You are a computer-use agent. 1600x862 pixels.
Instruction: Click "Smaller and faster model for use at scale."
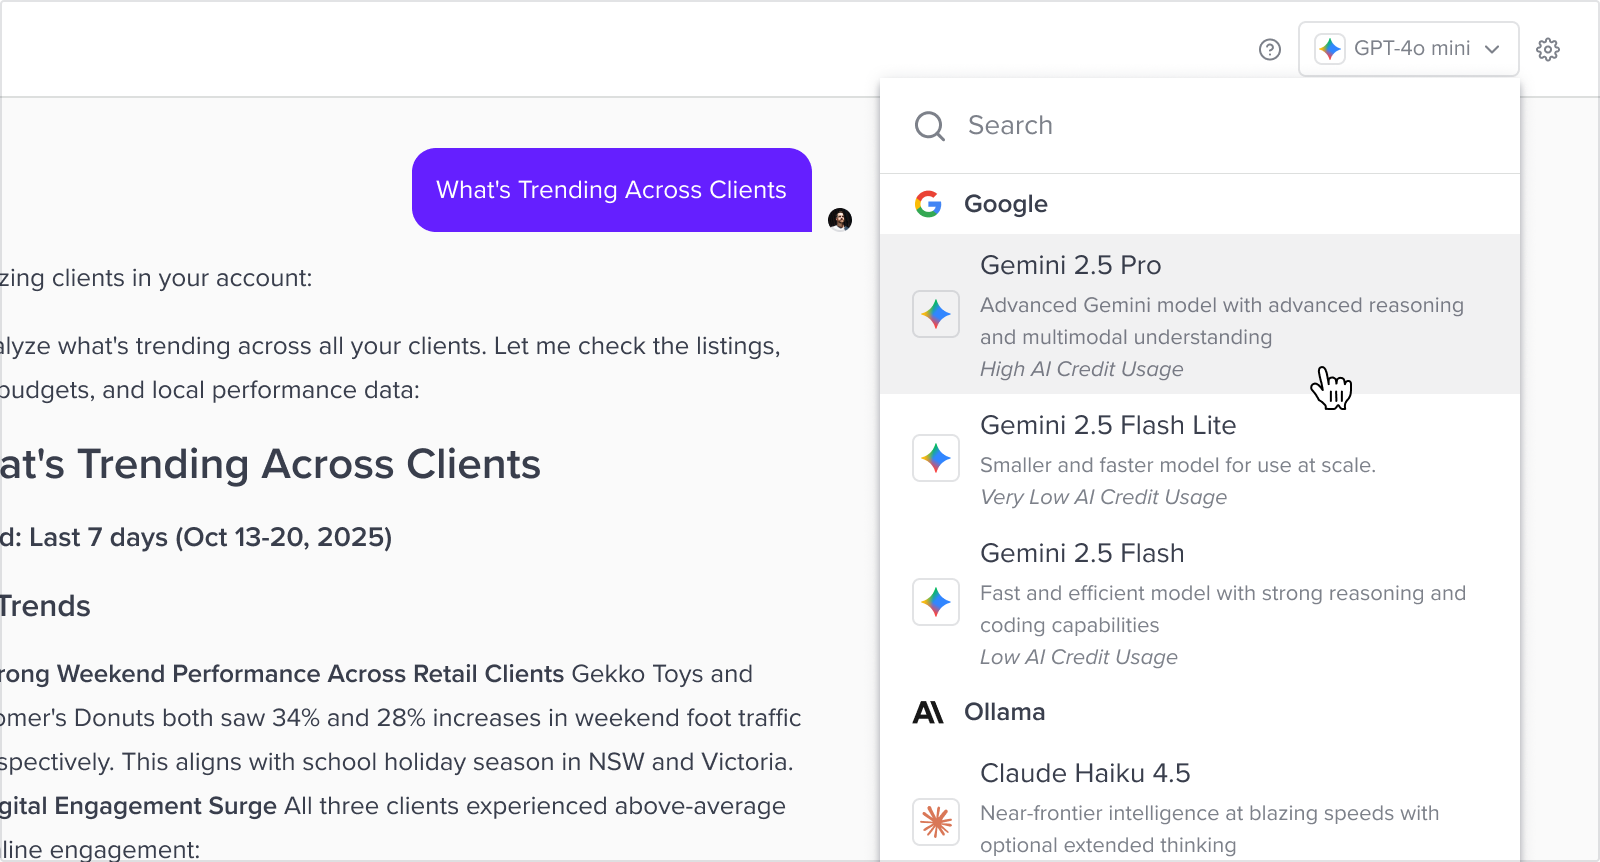click(1178, 465)
